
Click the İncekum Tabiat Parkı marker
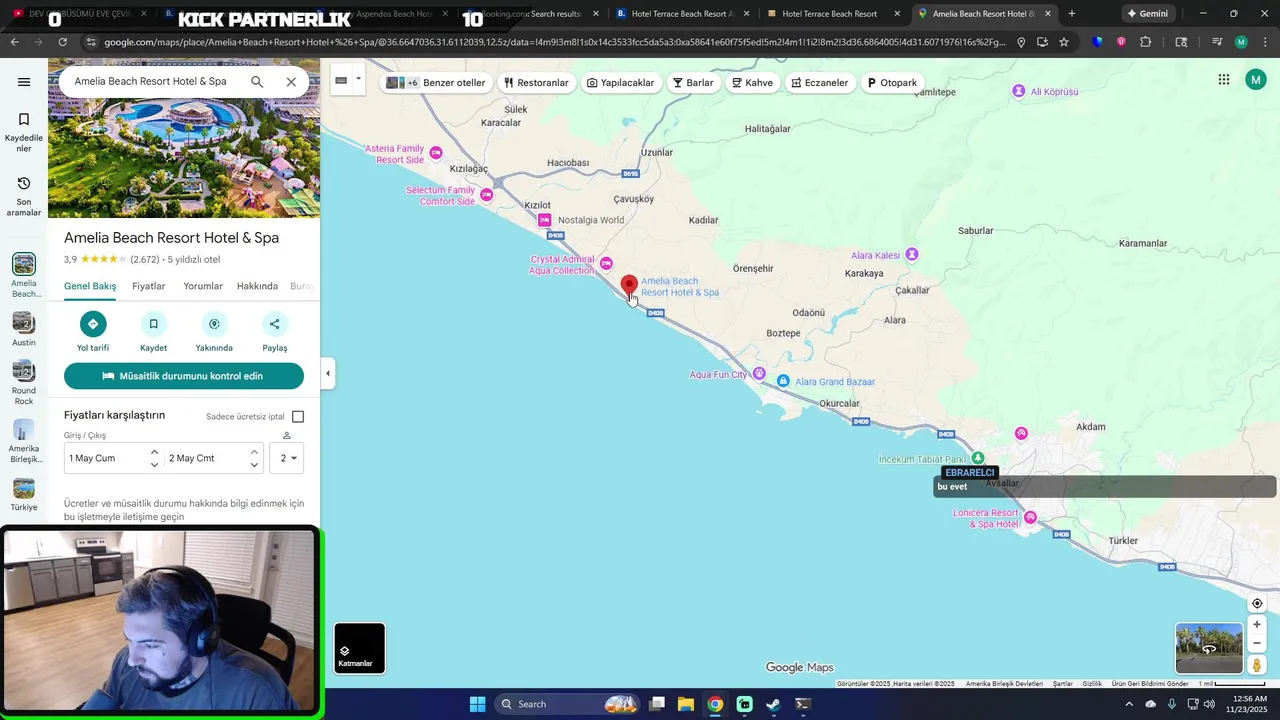click(978, 458)
